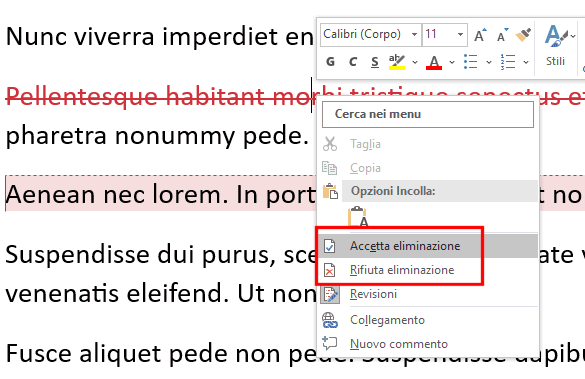
Task: Expand the Calibri (Corpo) font dropdown
Action: 414,35
